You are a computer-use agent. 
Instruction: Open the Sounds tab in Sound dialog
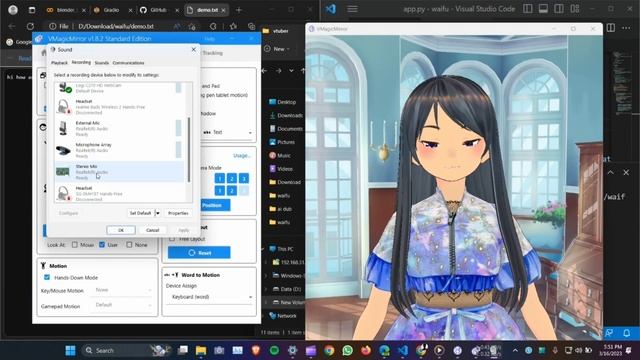102,63
